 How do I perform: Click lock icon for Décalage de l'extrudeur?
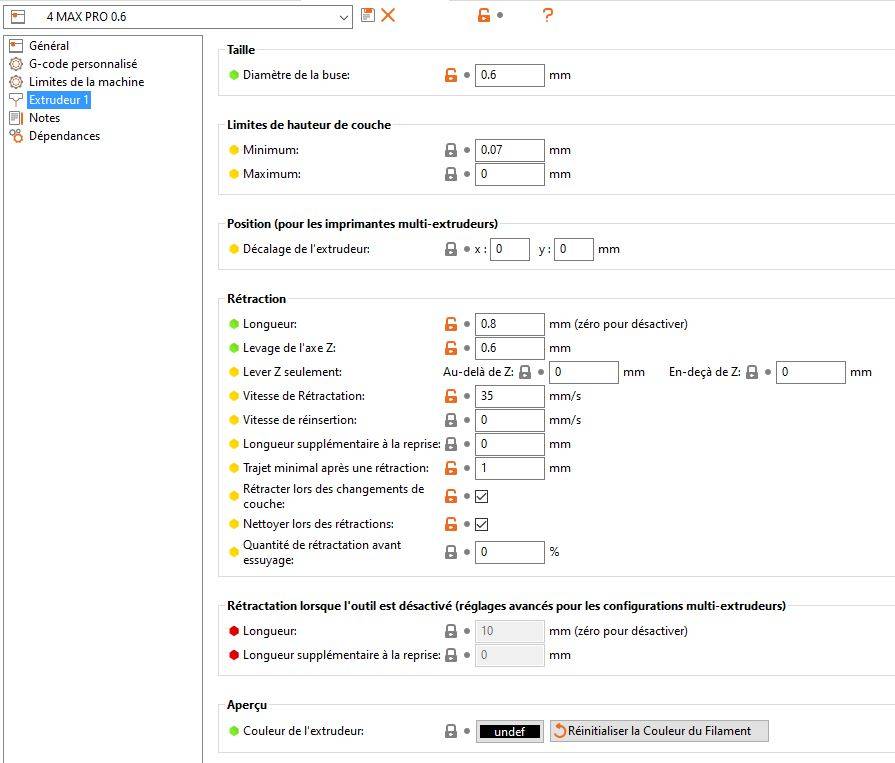451,249
